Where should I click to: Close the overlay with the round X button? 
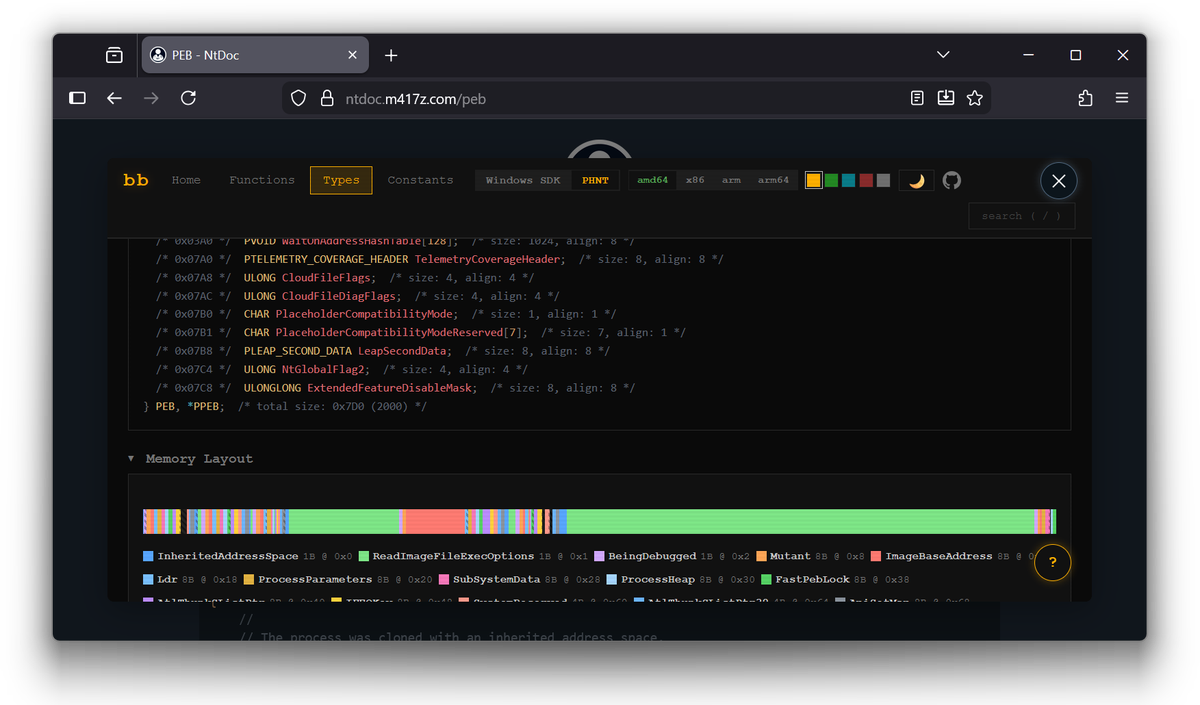(x=1059, y=181)
